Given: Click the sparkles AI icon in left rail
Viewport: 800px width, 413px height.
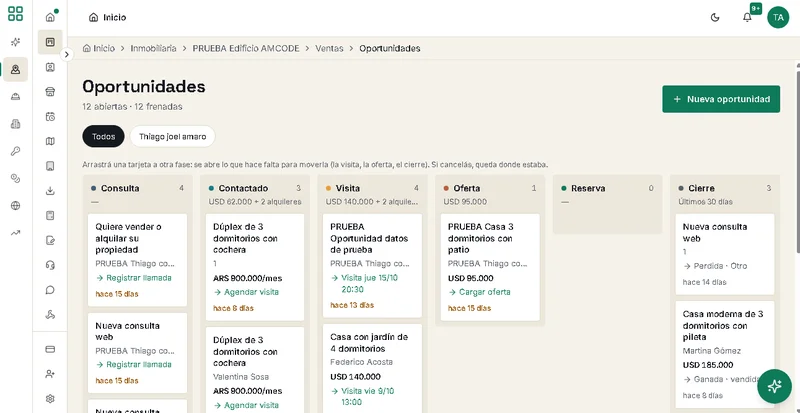Looking at the screenshot, I should click(15, 42).
